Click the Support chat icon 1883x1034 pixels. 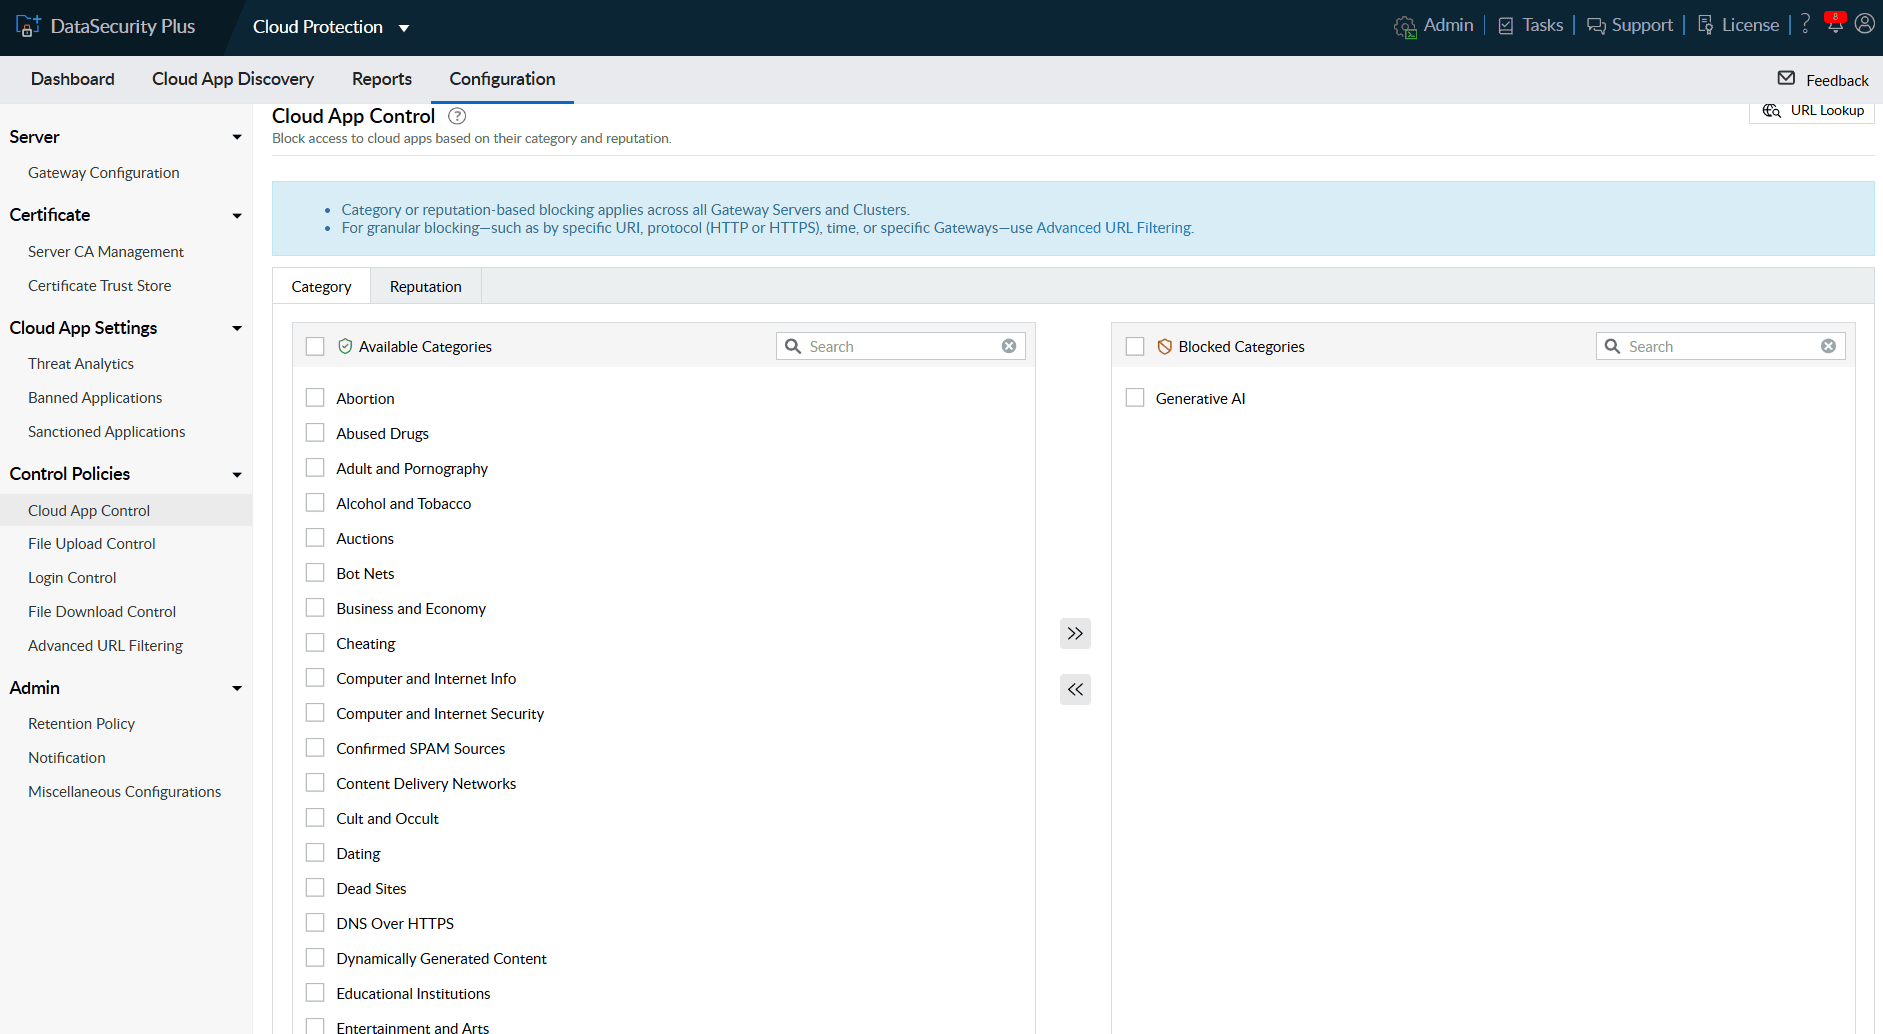pyautogui.click(x=1596, y=26)
